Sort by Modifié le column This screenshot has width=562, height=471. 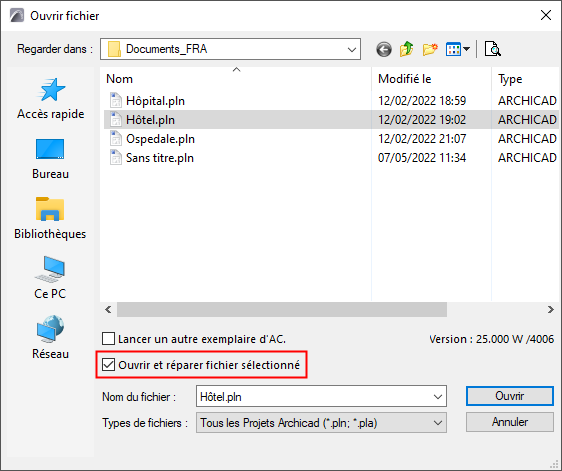pos(432,79)
